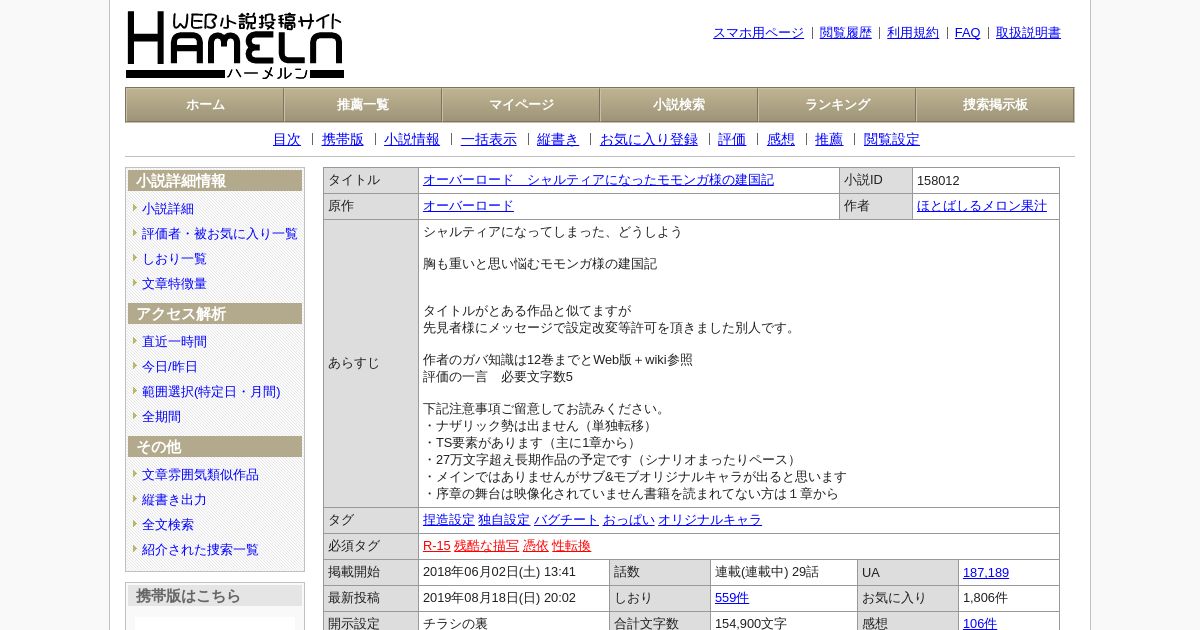Open 評価者・被お気に入り一覧 in sidebar
This screenshot has width=1200, height=630.
click(220, 234)
